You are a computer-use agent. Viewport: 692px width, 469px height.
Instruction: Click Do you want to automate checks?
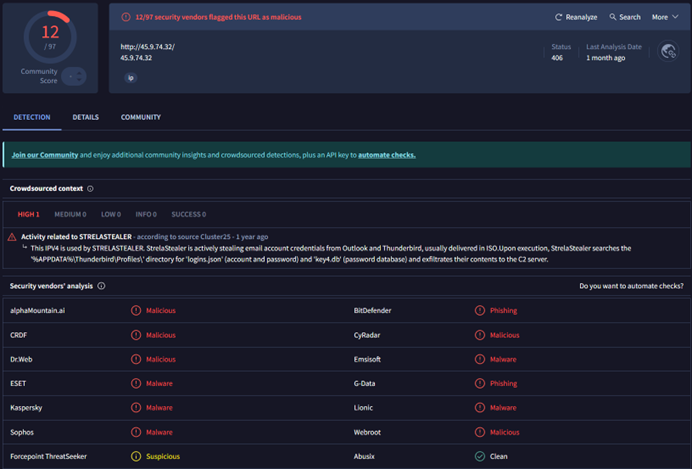click(x=631, y=286)
